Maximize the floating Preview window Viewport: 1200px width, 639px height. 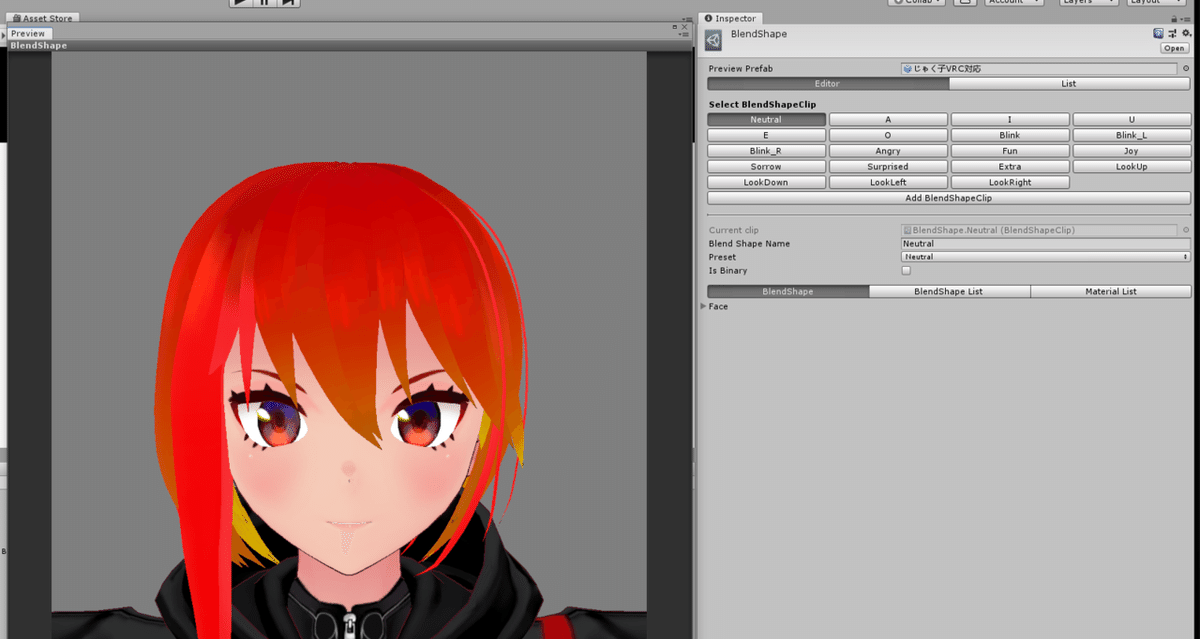click(x=675, y=27)
